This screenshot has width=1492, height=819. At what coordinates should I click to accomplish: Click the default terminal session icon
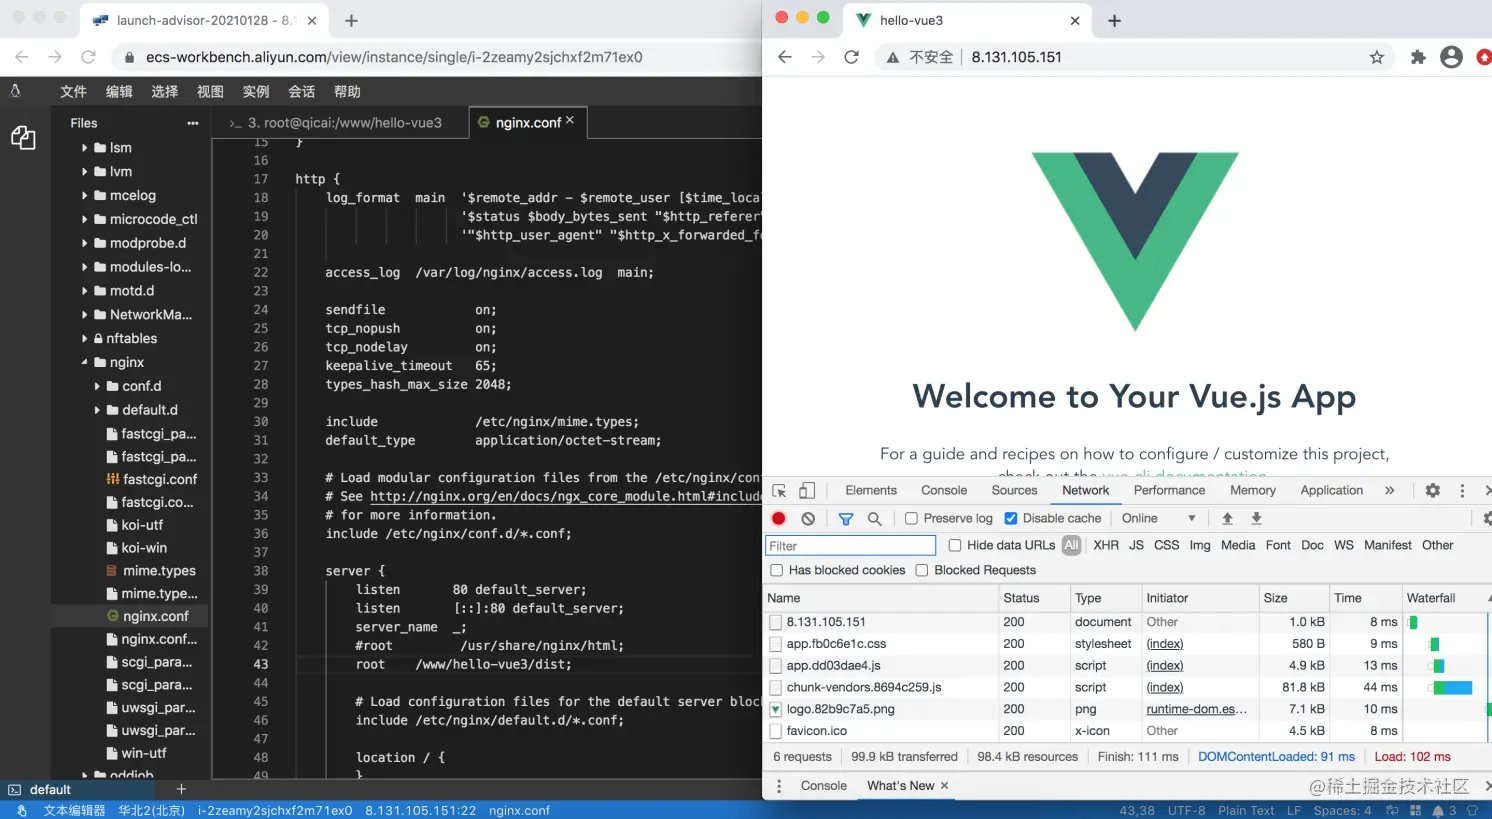click(x=14, y=790)
